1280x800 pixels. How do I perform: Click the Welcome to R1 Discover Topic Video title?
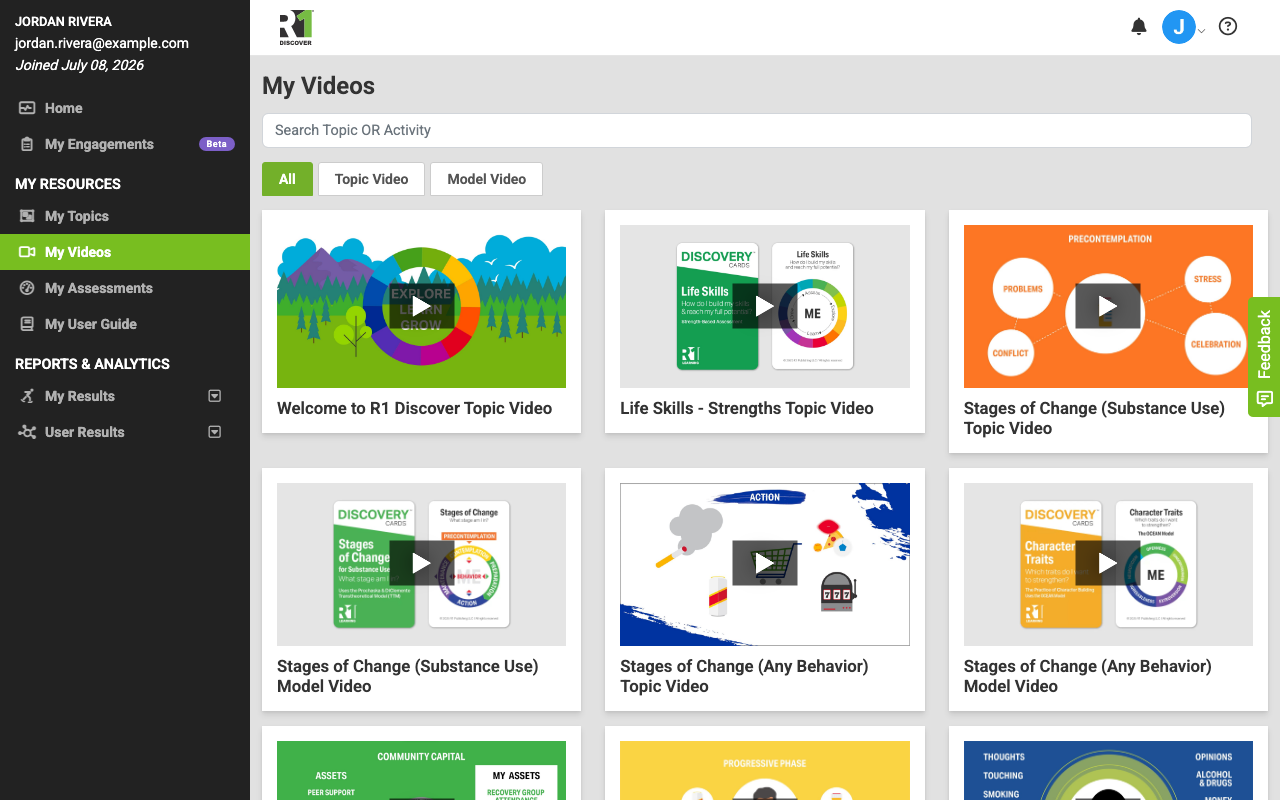(x=414, y=408)
